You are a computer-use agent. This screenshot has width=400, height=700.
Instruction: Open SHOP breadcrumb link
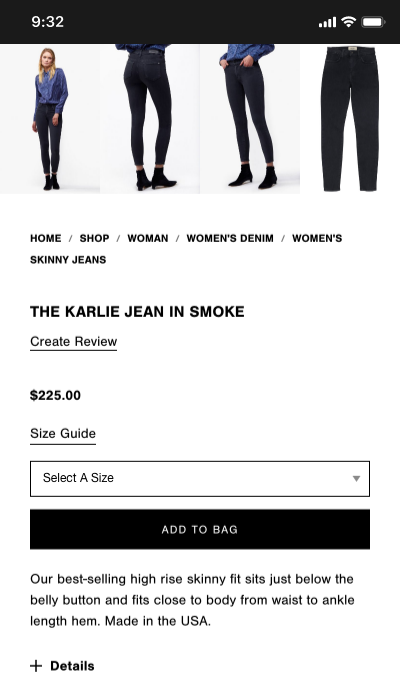94,238
